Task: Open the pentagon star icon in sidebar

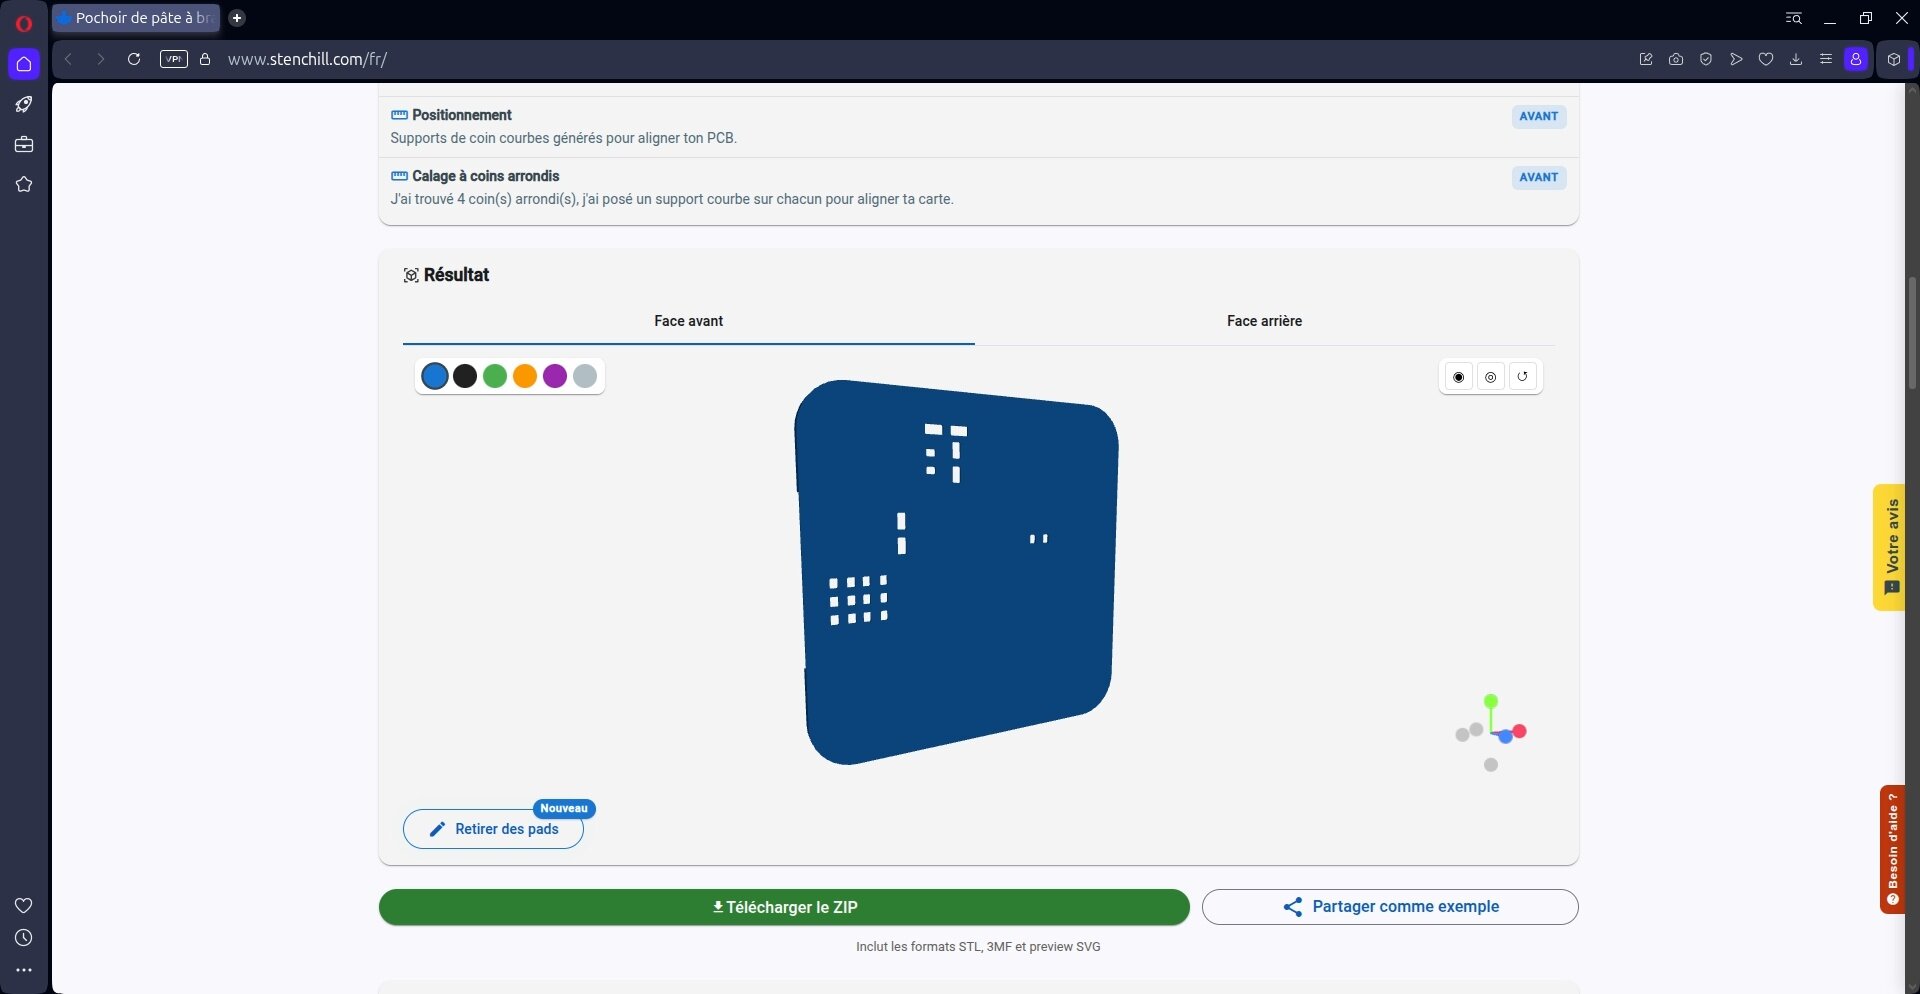Action: click(x=24, y=185)
